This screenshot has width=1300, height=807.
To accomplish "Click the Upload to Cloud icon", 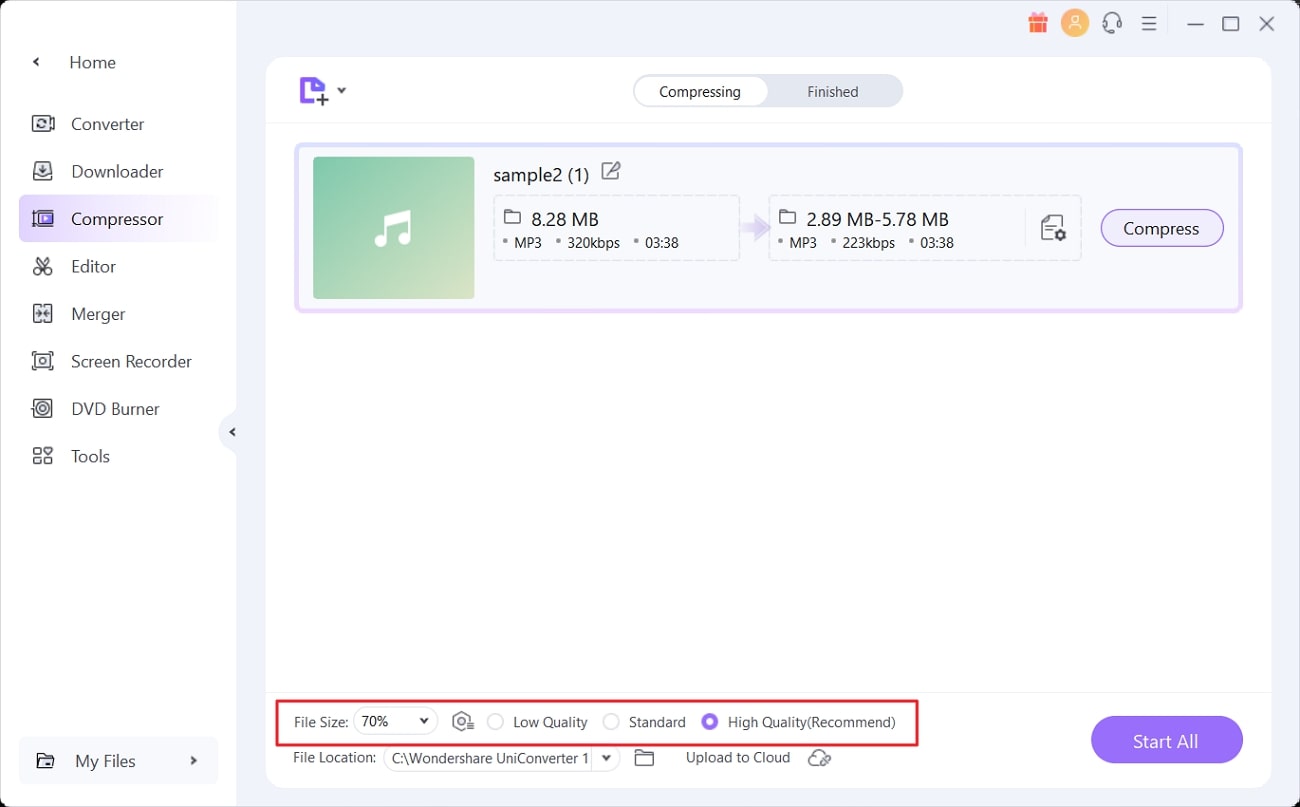I will (x=819, y=758).
